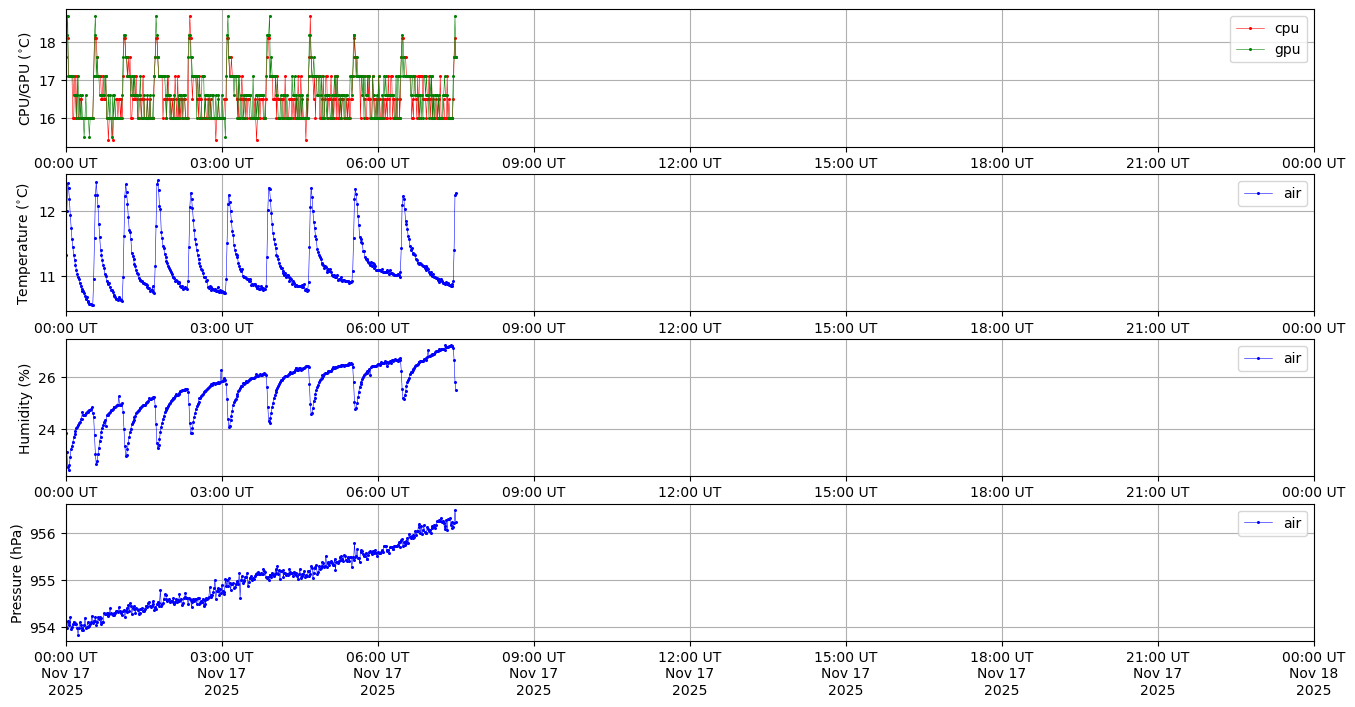Click the Temperature (°C) y-axis label
Viewport: 1355px width, 707px height.
pyautogui.click(x=25, y=243)
